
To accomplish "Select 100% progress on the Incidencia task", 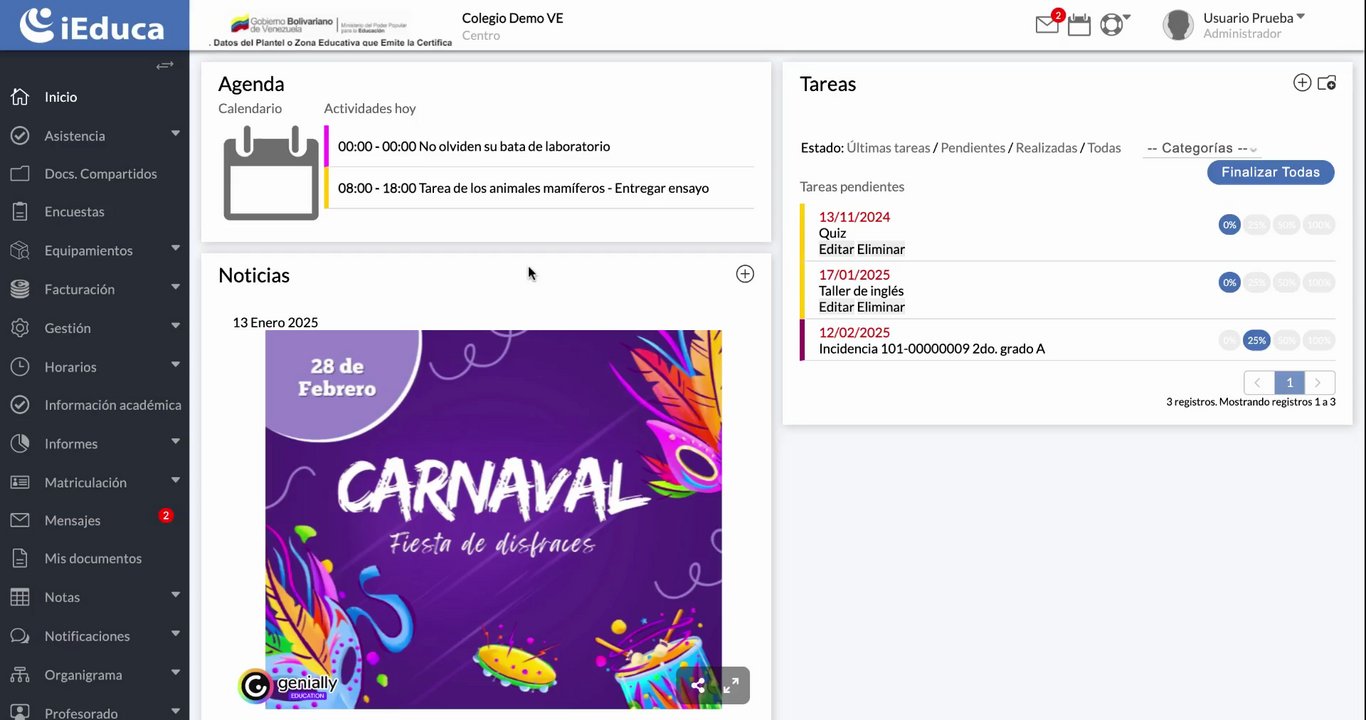I will point(1319,340).
